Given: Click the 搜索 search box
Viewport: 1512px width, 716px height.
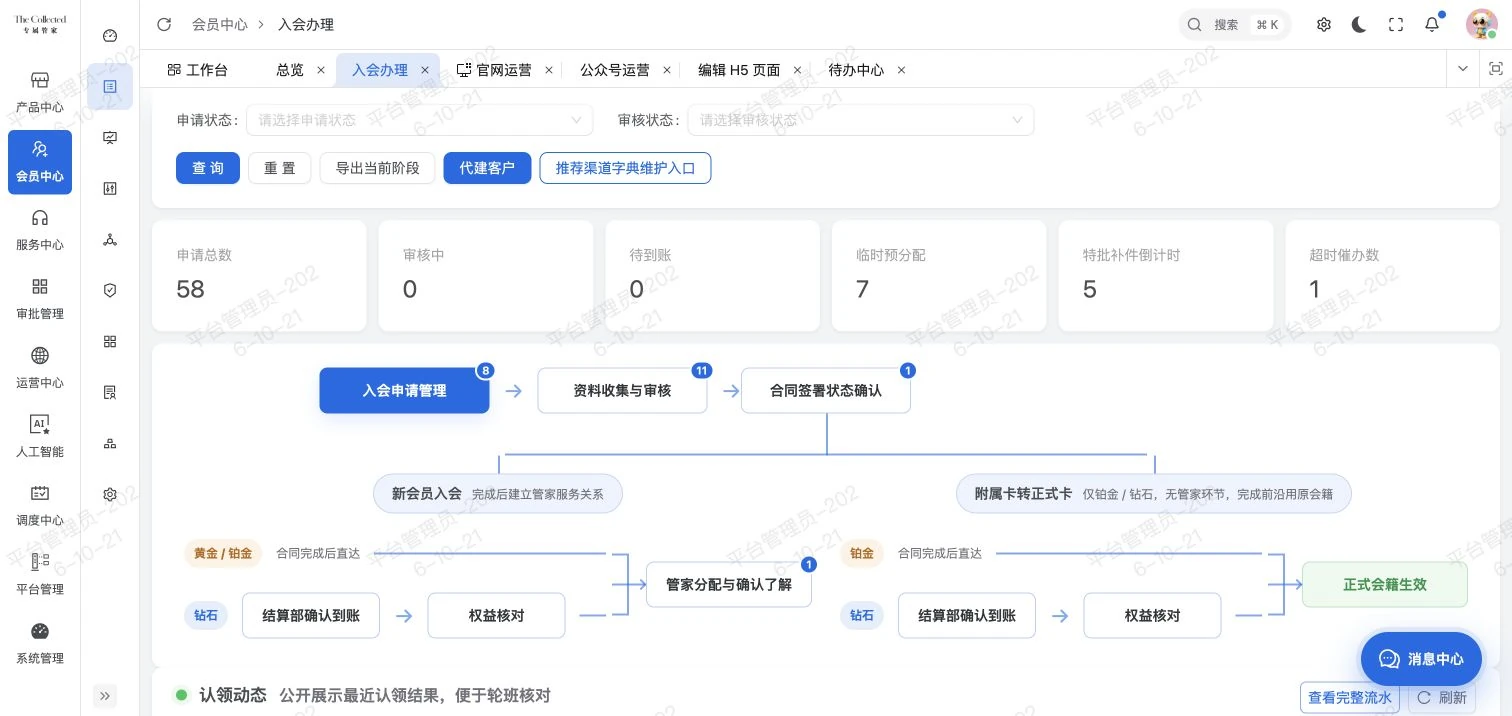Looking at the screenshot, I should coord(1235,25).
